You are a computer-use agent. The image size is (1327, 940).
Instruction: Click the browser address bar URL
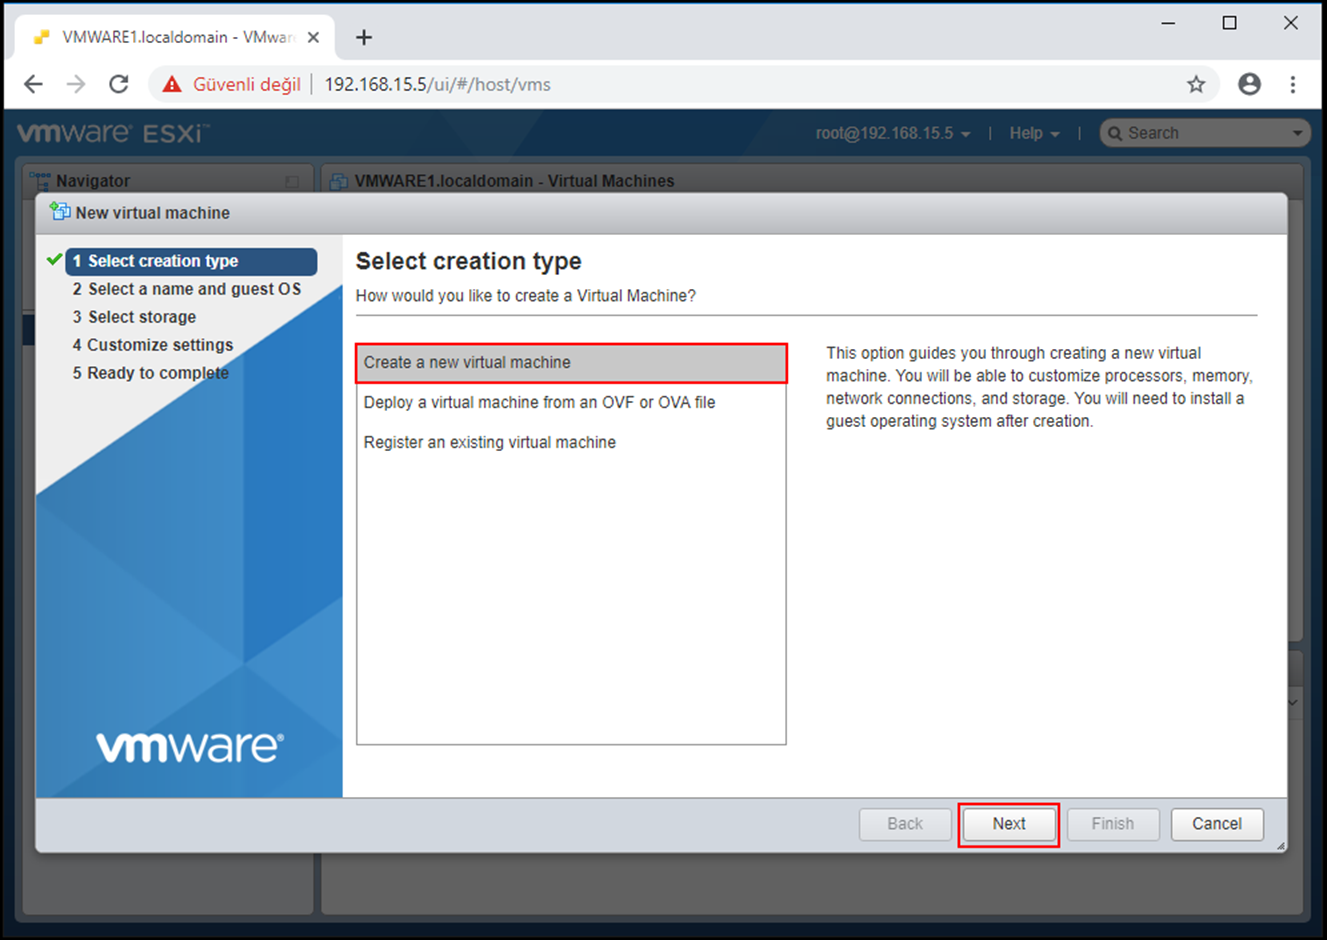437,84
